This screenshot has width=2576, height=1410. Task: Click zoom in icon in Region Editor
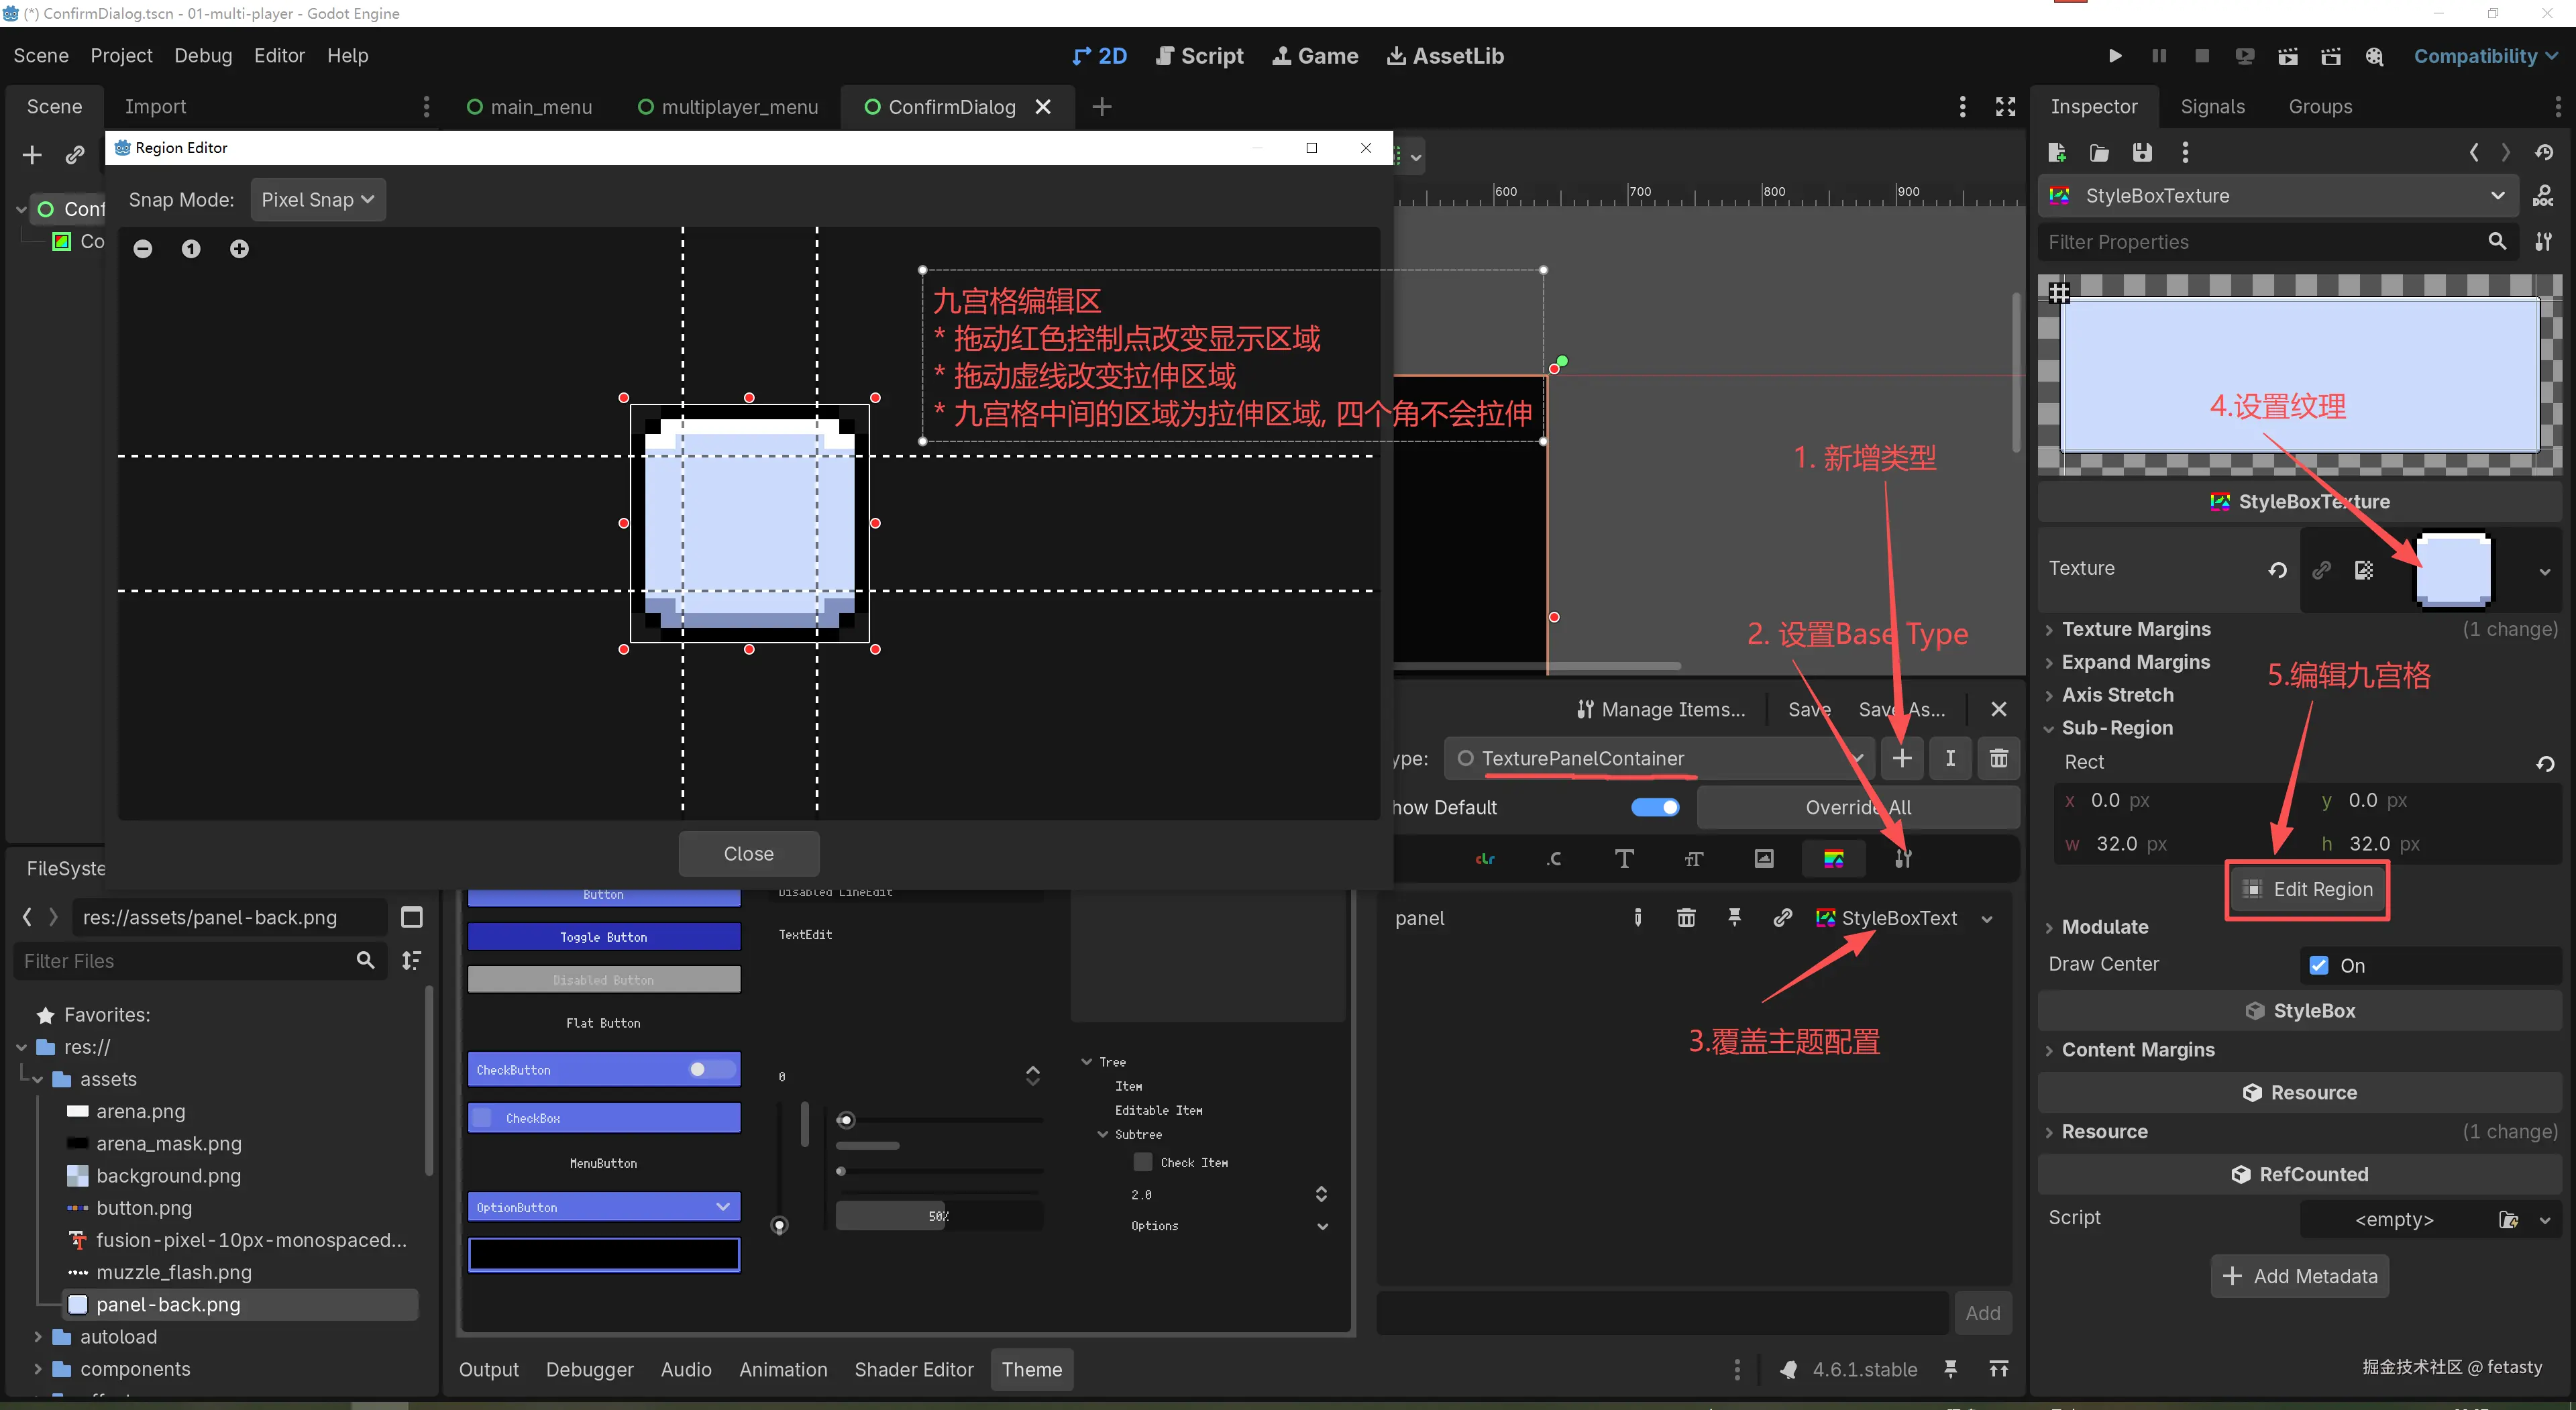click(x=239, y=249)
